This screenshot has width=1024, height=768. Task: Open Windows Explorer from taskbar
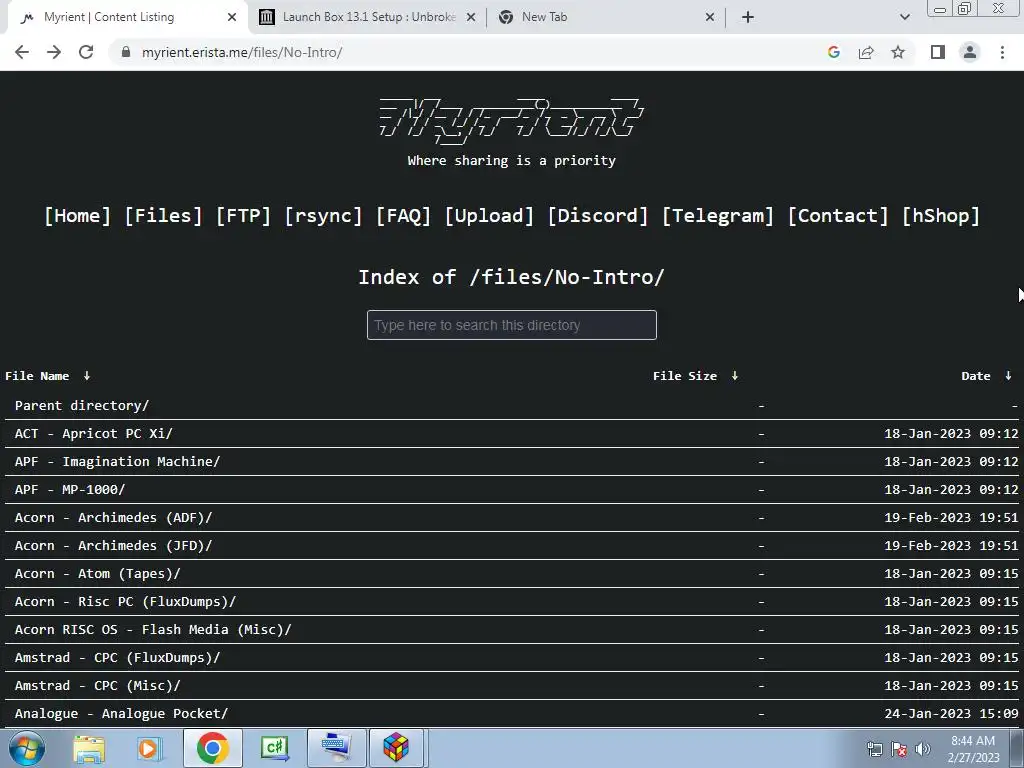pos(89,748)
